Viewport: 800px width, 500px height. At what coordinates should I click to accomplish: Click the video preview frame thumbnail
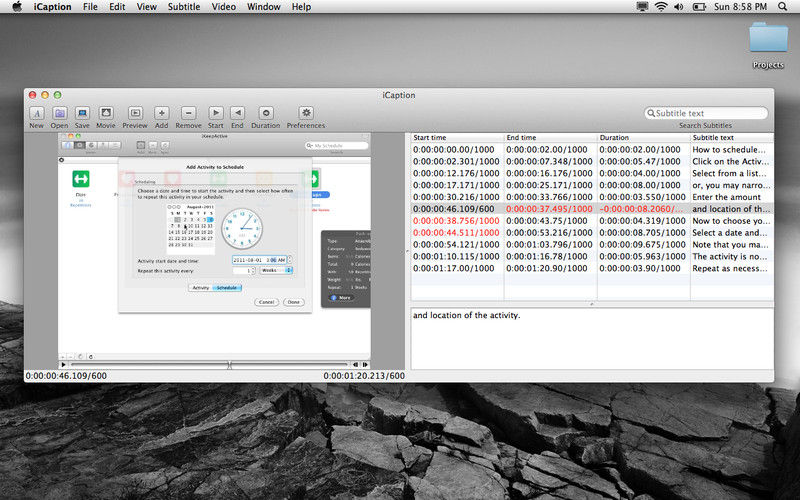(214, 247)
